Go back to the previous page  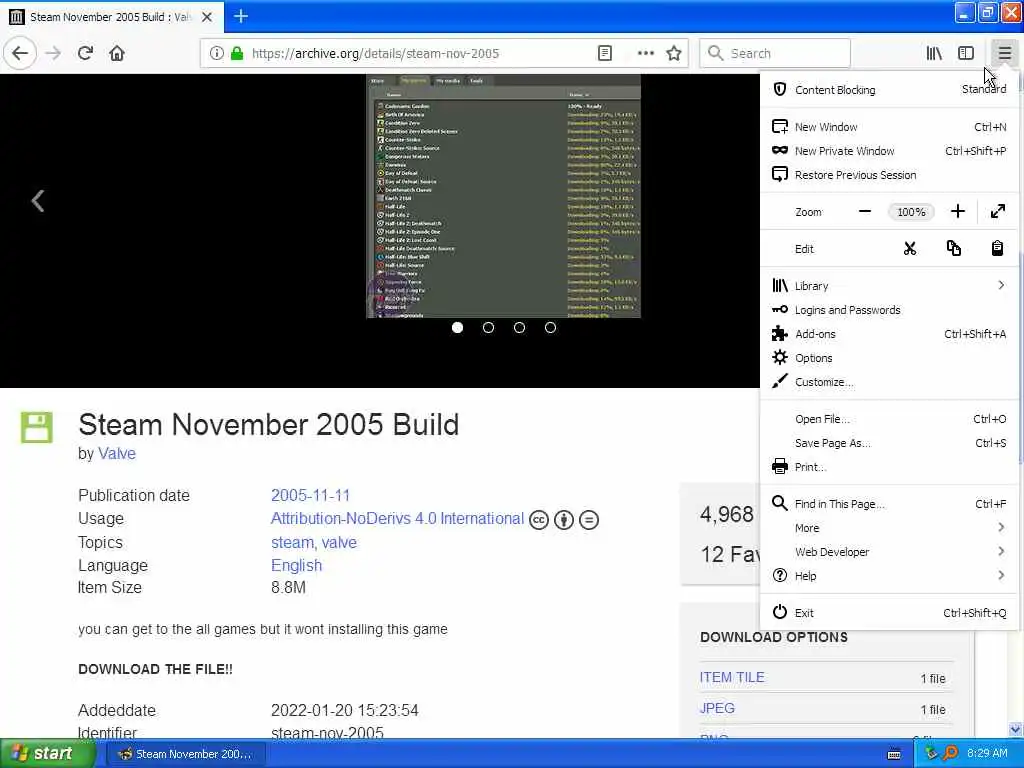(x=20, y=53)
